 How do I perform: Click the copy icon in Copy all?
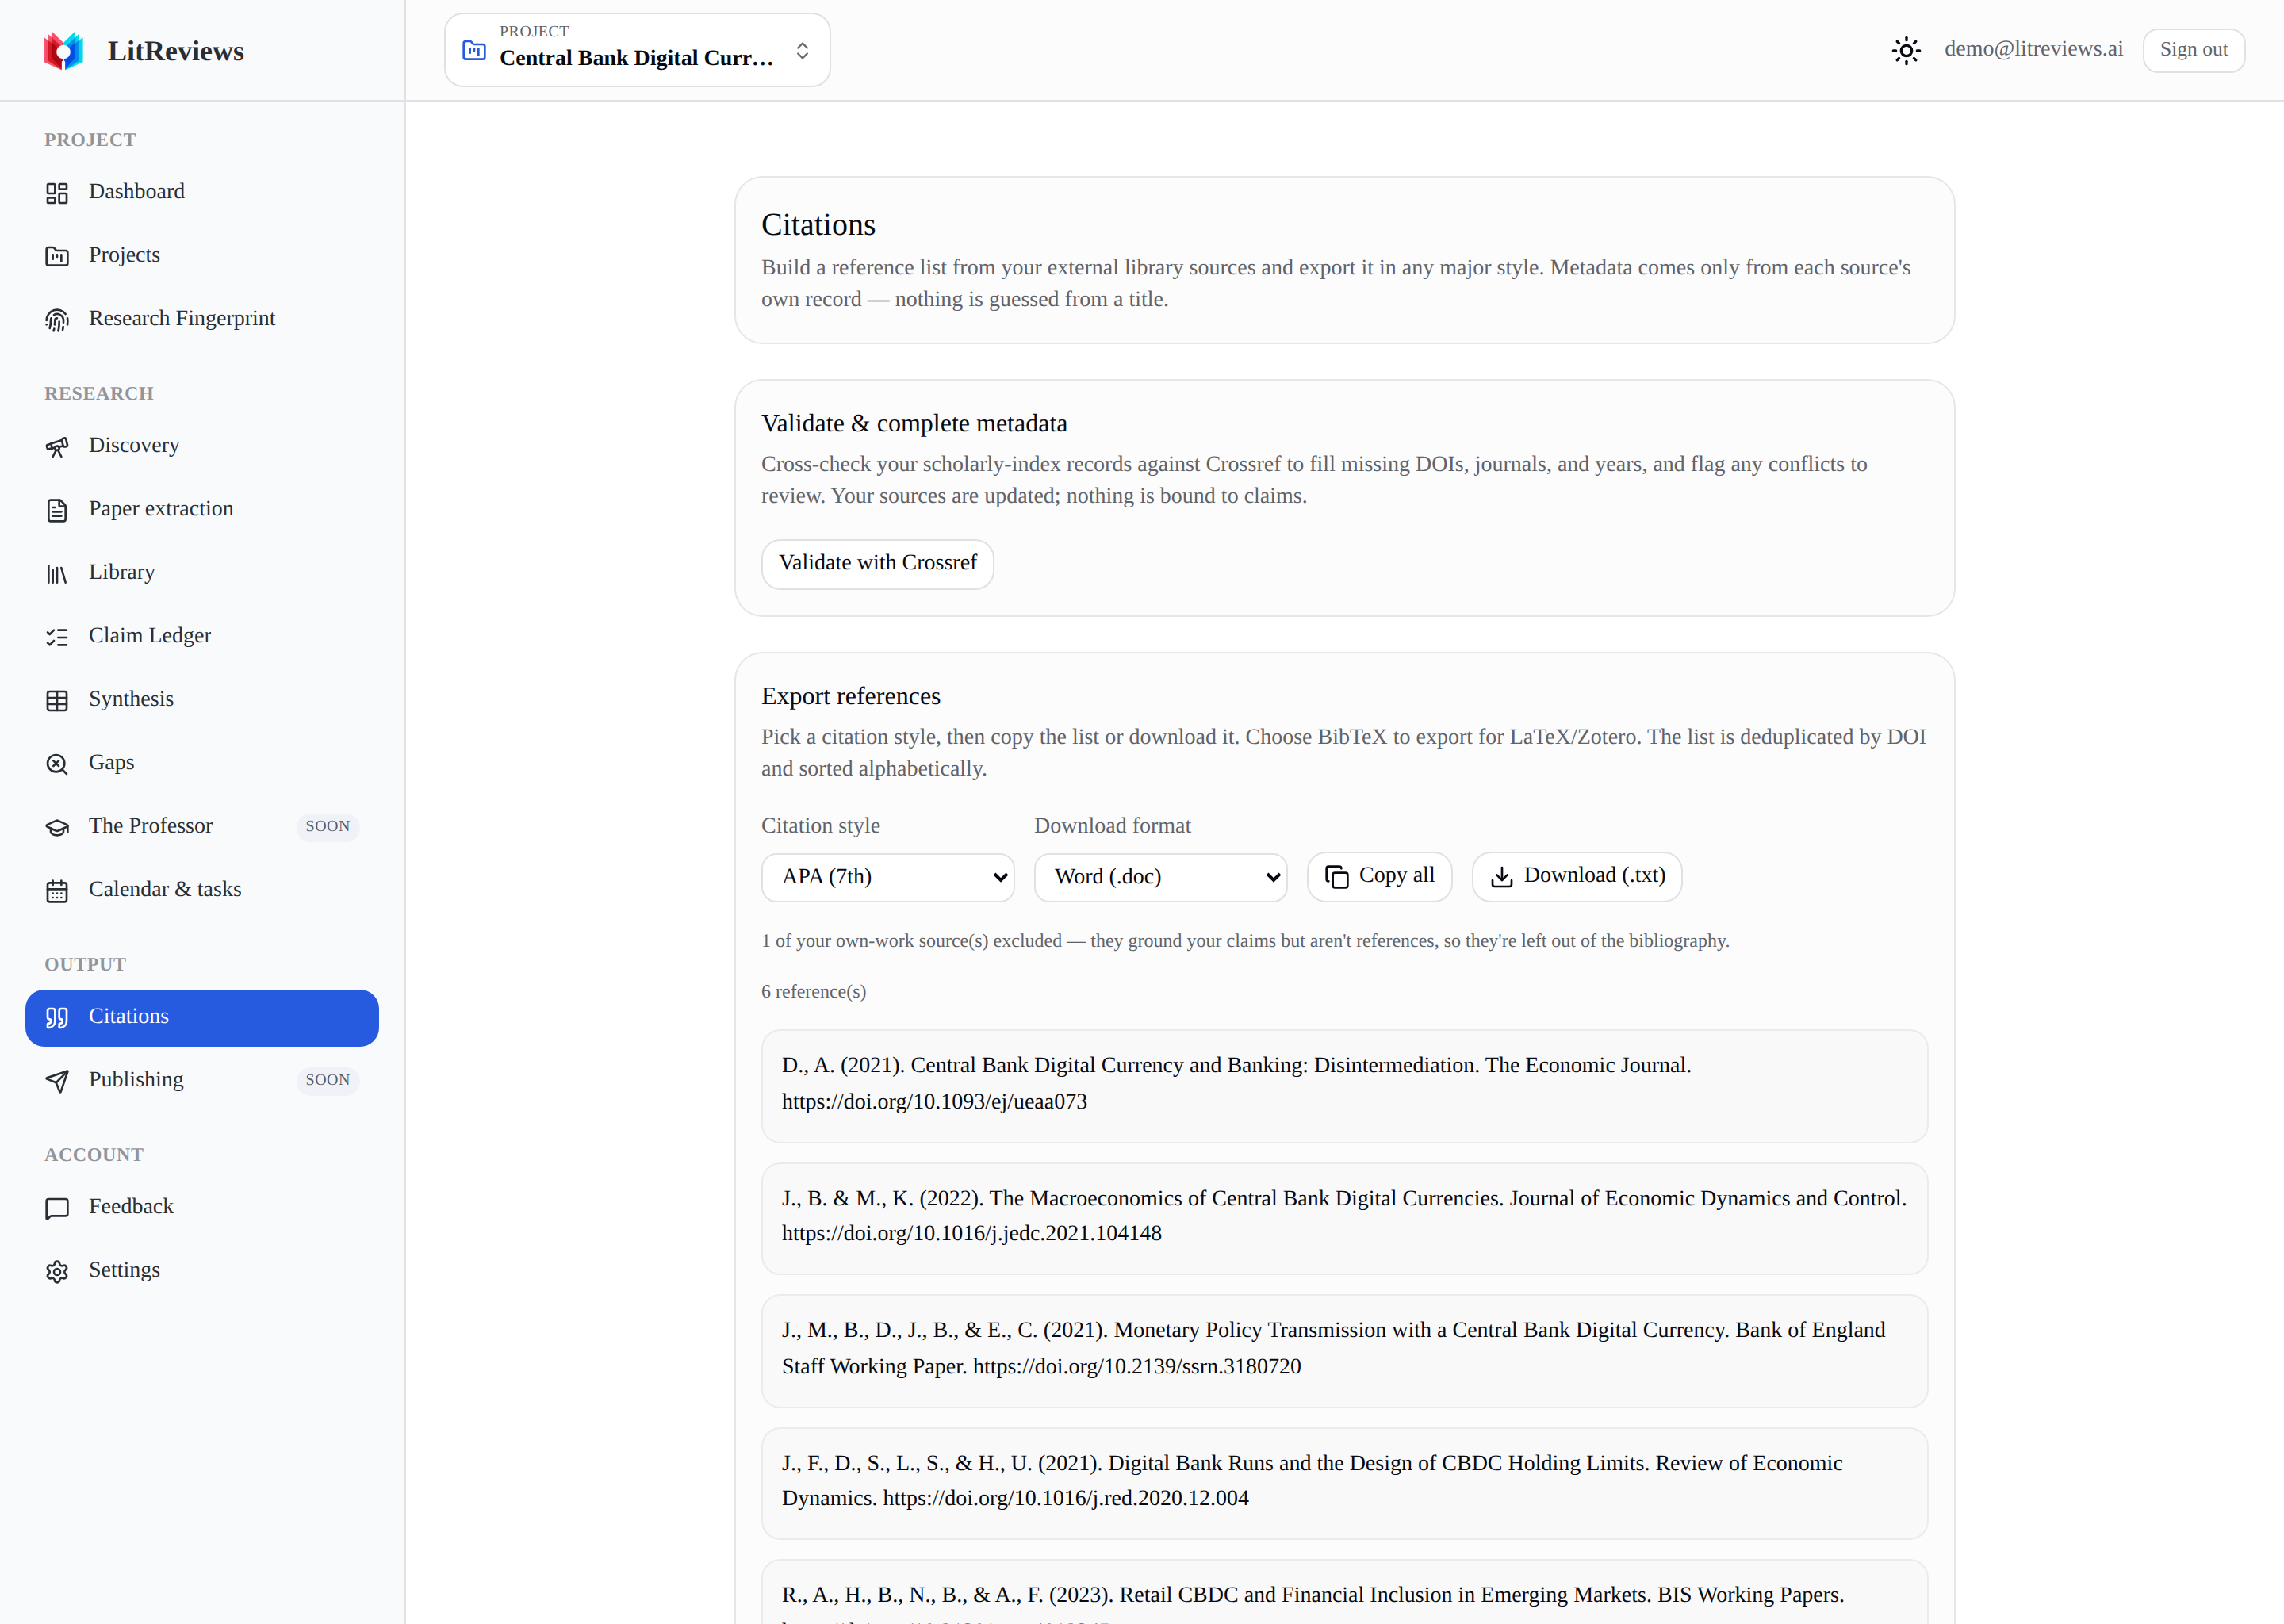[x=1337, y=877]
